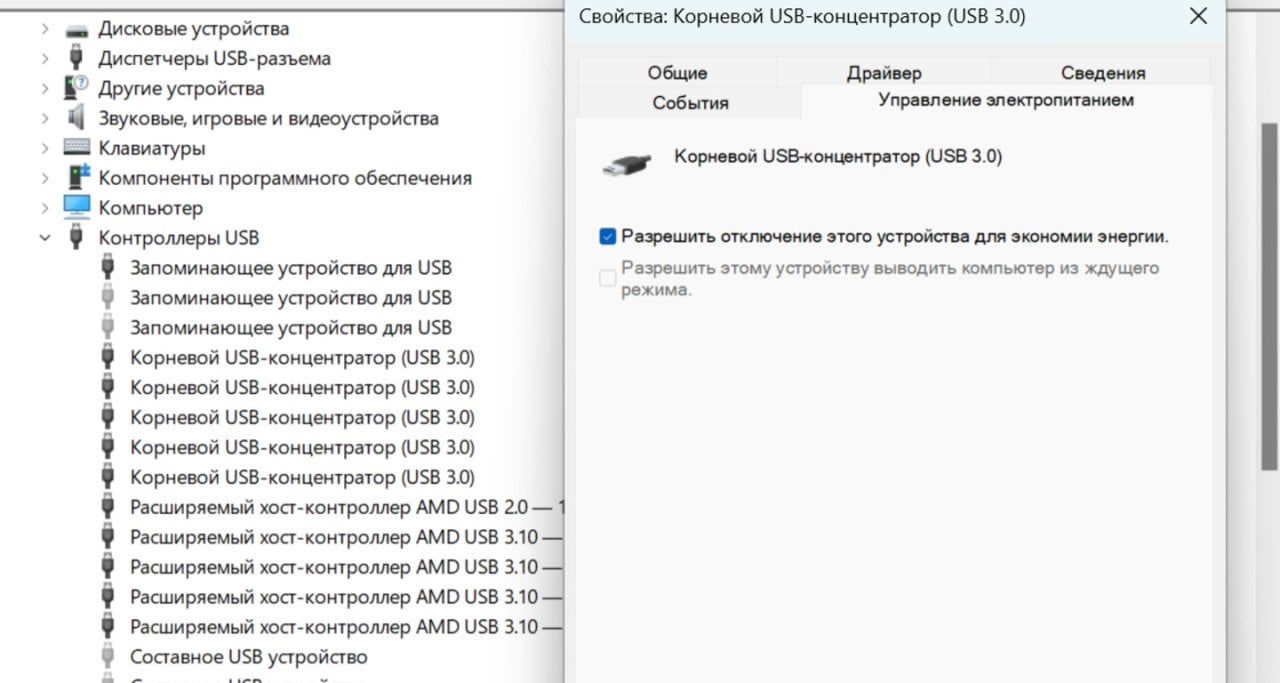Switch to the События tab

pyautogui.click(x=690, y=103)
